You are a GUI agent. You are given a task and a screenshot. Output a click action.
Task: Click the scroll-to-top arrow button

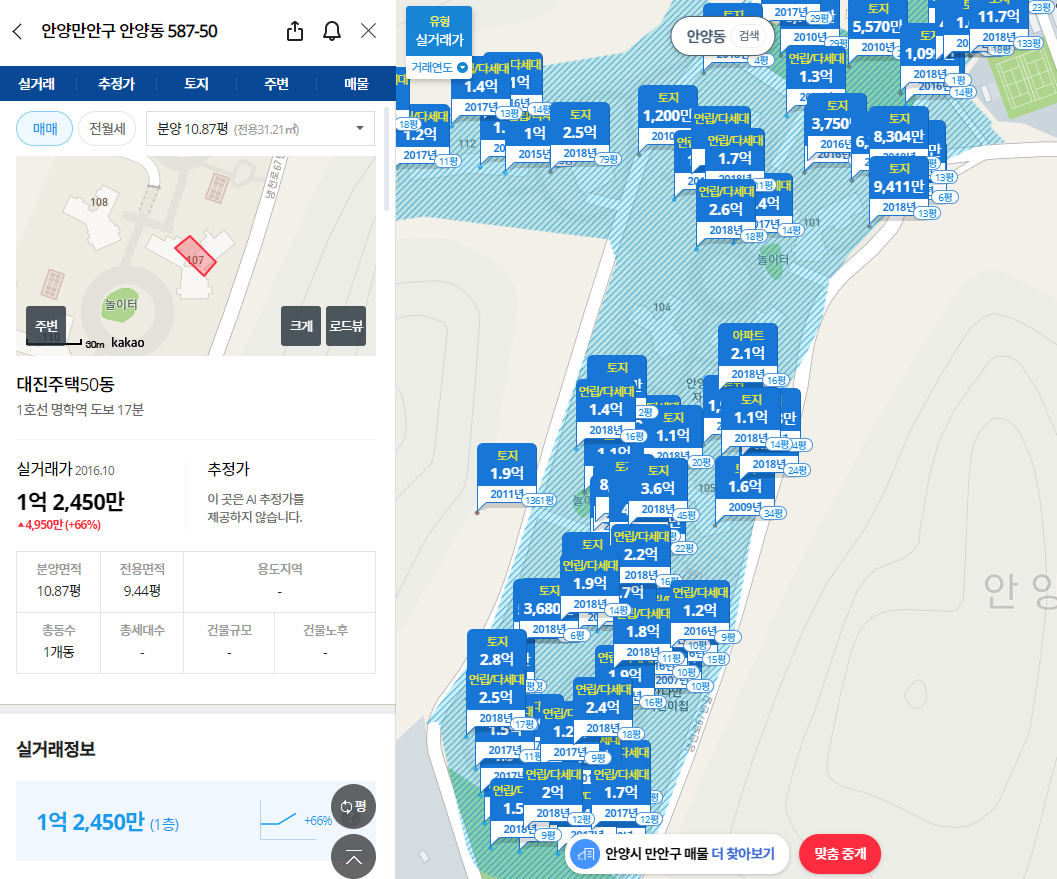click(353, 855)
